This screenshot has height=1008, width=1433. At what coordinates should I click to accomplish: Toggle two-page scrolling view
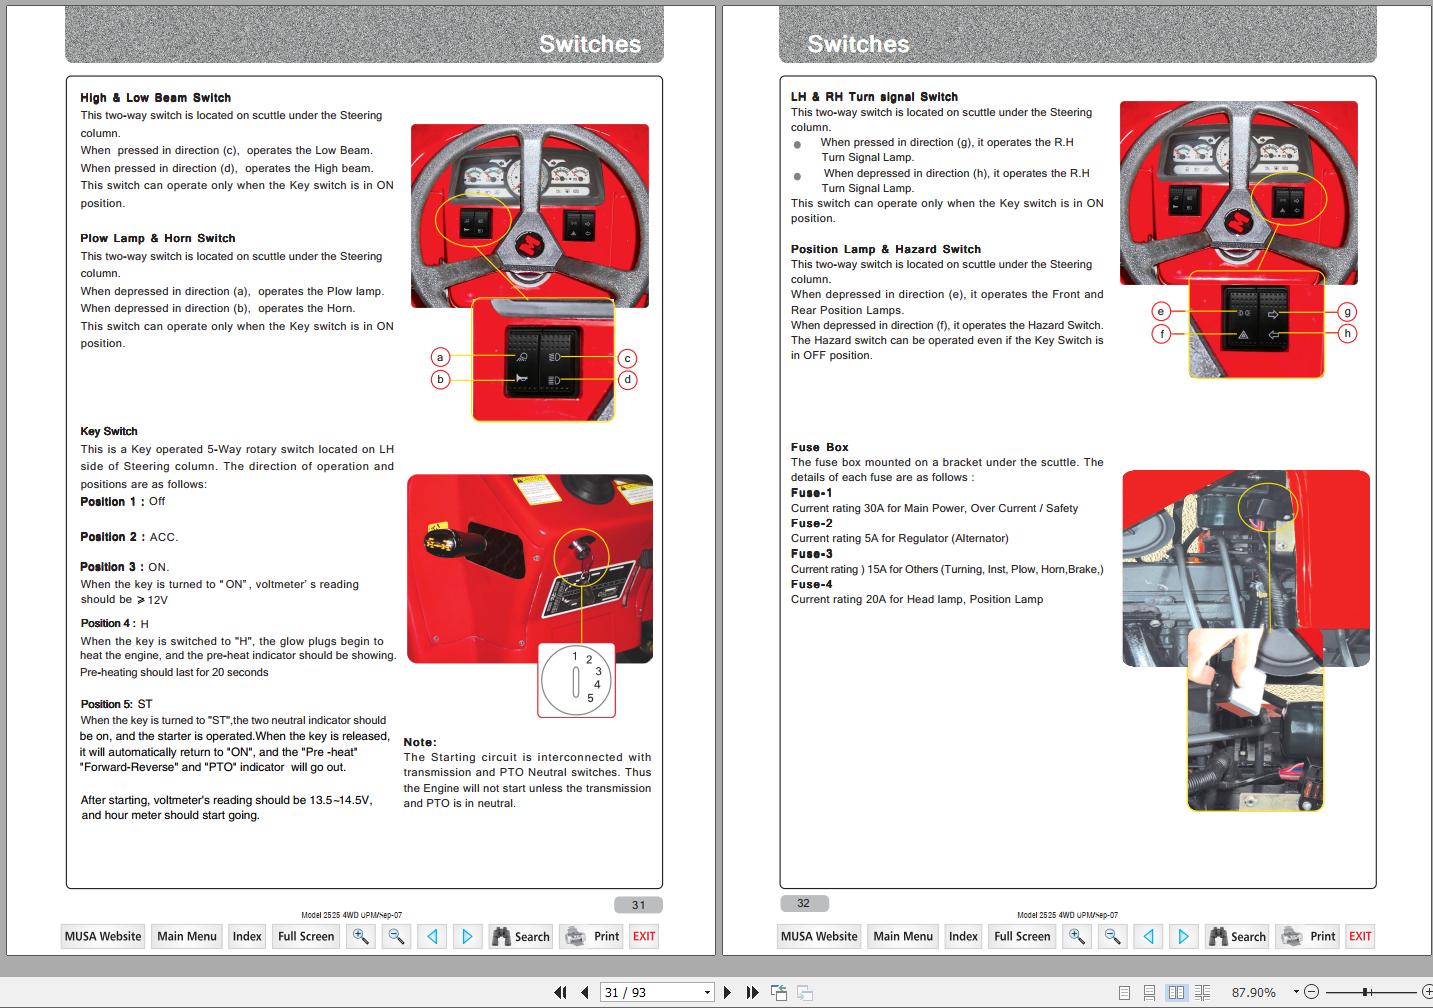tap(1202, 993)
